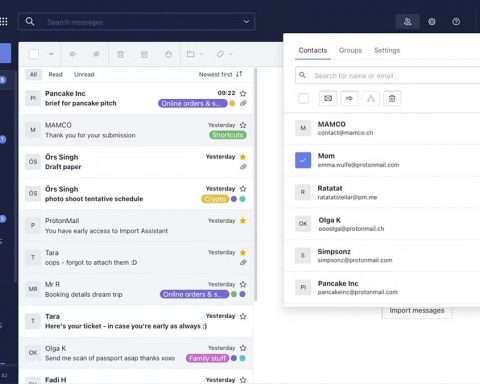Viewport: 480px width, 384px height.
Task: Filter messages by Unread
Action: coord(84,74)
